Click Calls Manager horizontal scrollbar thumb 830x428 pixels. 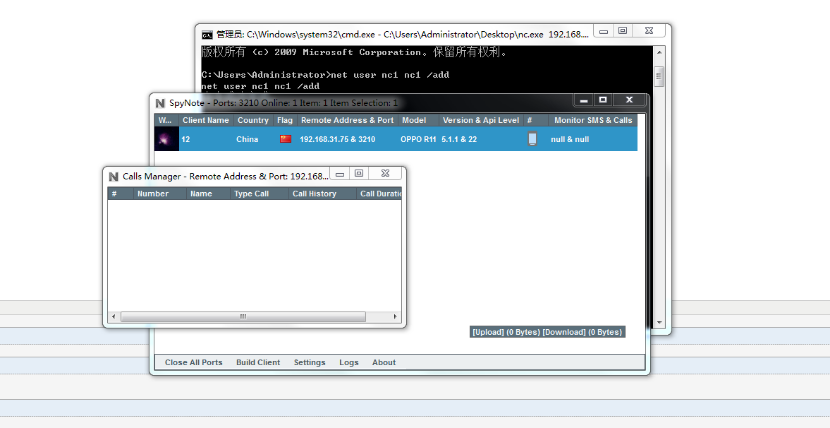[x=243, y=316]
